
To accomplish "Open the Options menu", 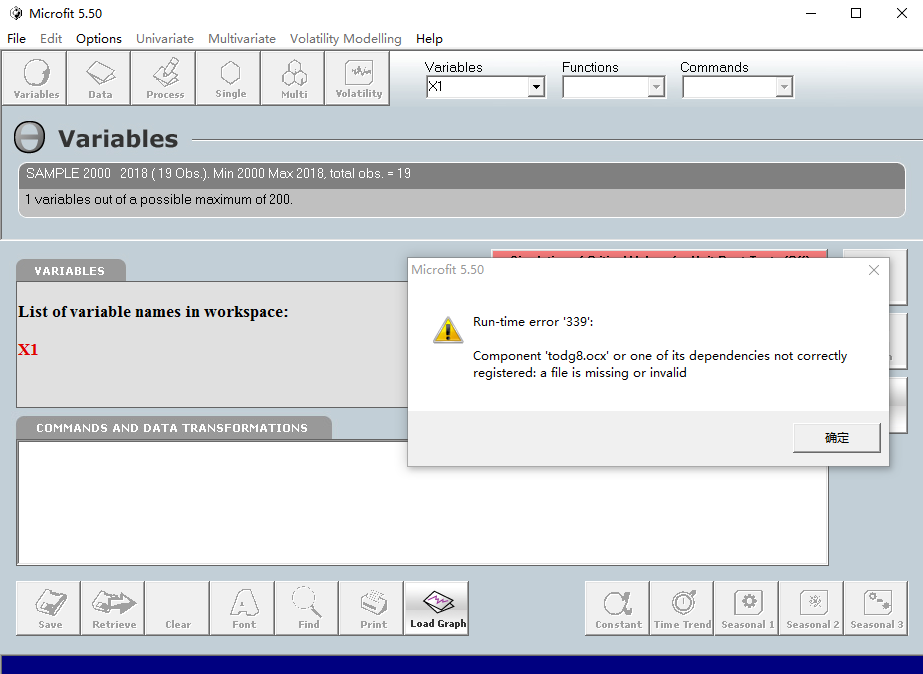I will (99, 39).
